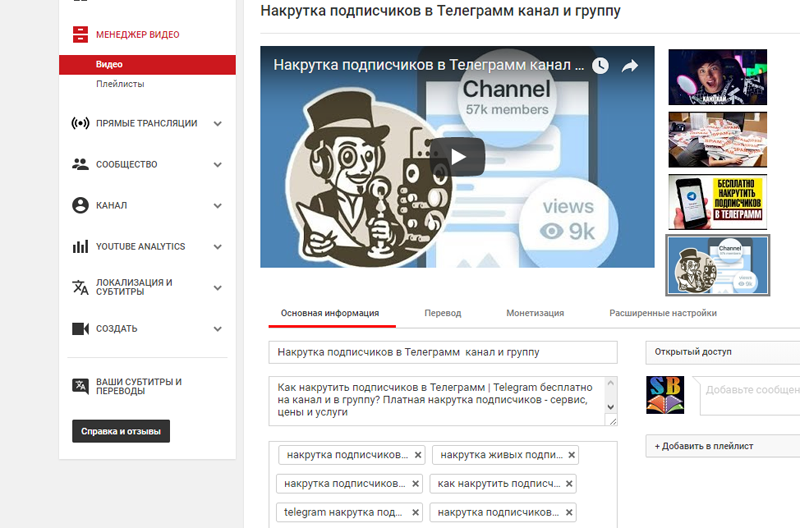This screenshot has height=528, width=800.
Task: Click the video title input field
Action: pos(443,352)
